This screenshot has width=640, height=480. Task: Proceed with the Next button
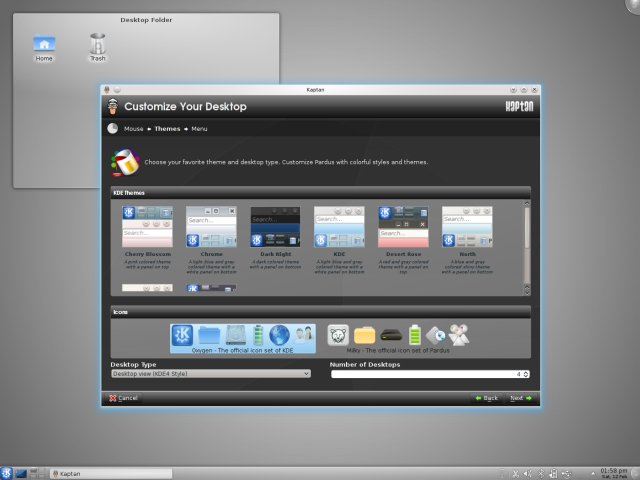(x=520, y=398)
